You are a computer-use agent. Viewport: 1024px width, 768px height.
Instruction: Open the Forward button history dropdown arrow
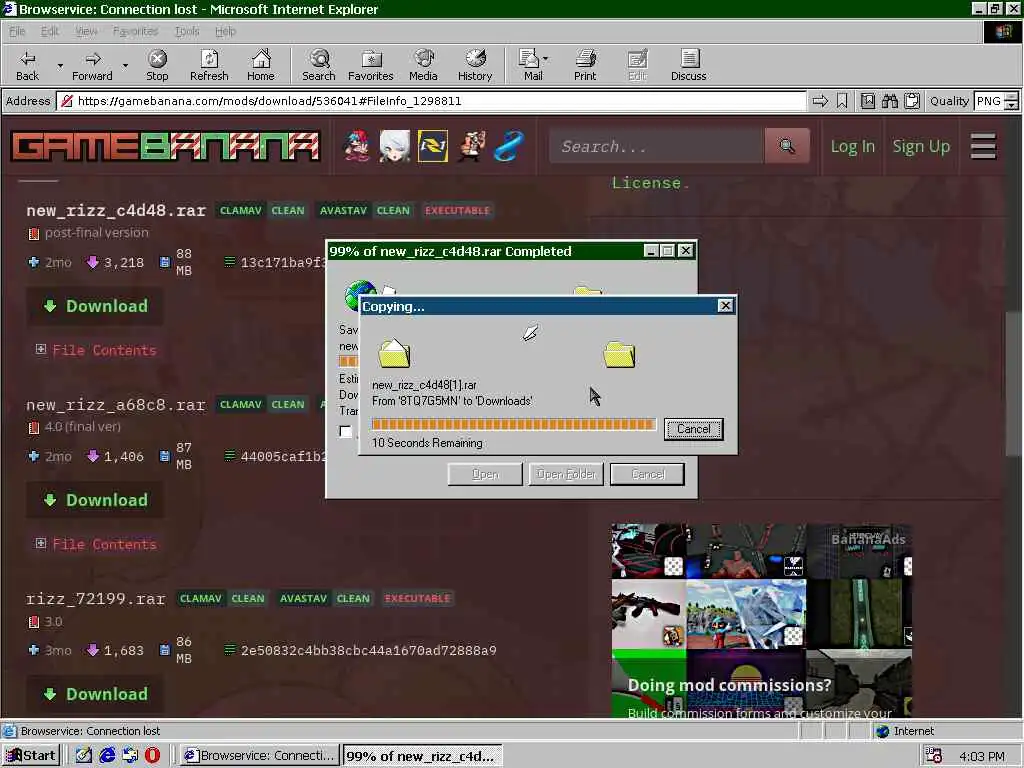point(125,65)
